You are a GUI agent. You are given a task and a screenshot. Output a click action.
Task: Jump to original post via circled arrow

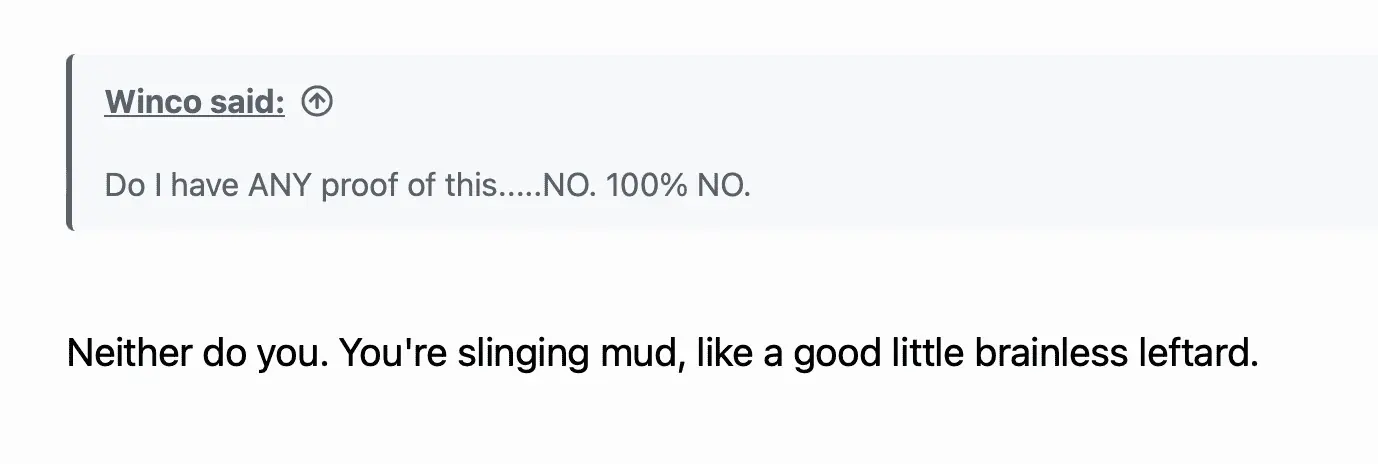pos(317,102)
